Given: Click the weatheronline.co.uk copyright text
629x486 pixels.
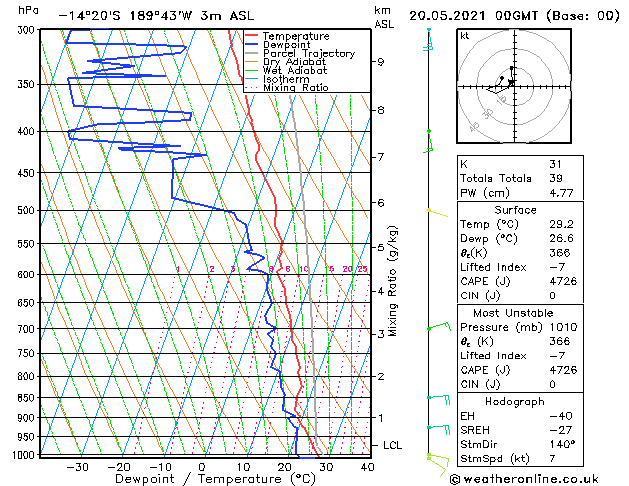Looking at the screenshot, I should coord(524,479).
